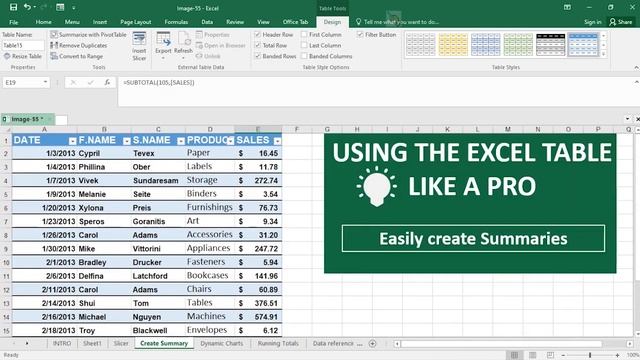Click the Share icon at top right

point(620,22)
